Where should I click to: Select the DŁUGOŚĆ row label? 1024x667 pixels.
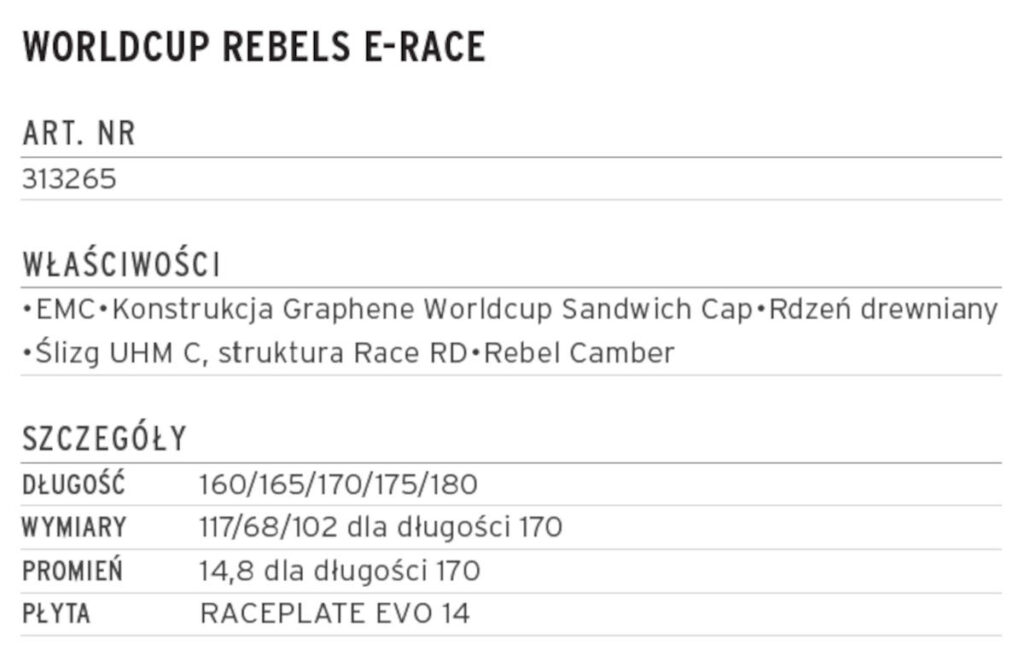[74, 486]
